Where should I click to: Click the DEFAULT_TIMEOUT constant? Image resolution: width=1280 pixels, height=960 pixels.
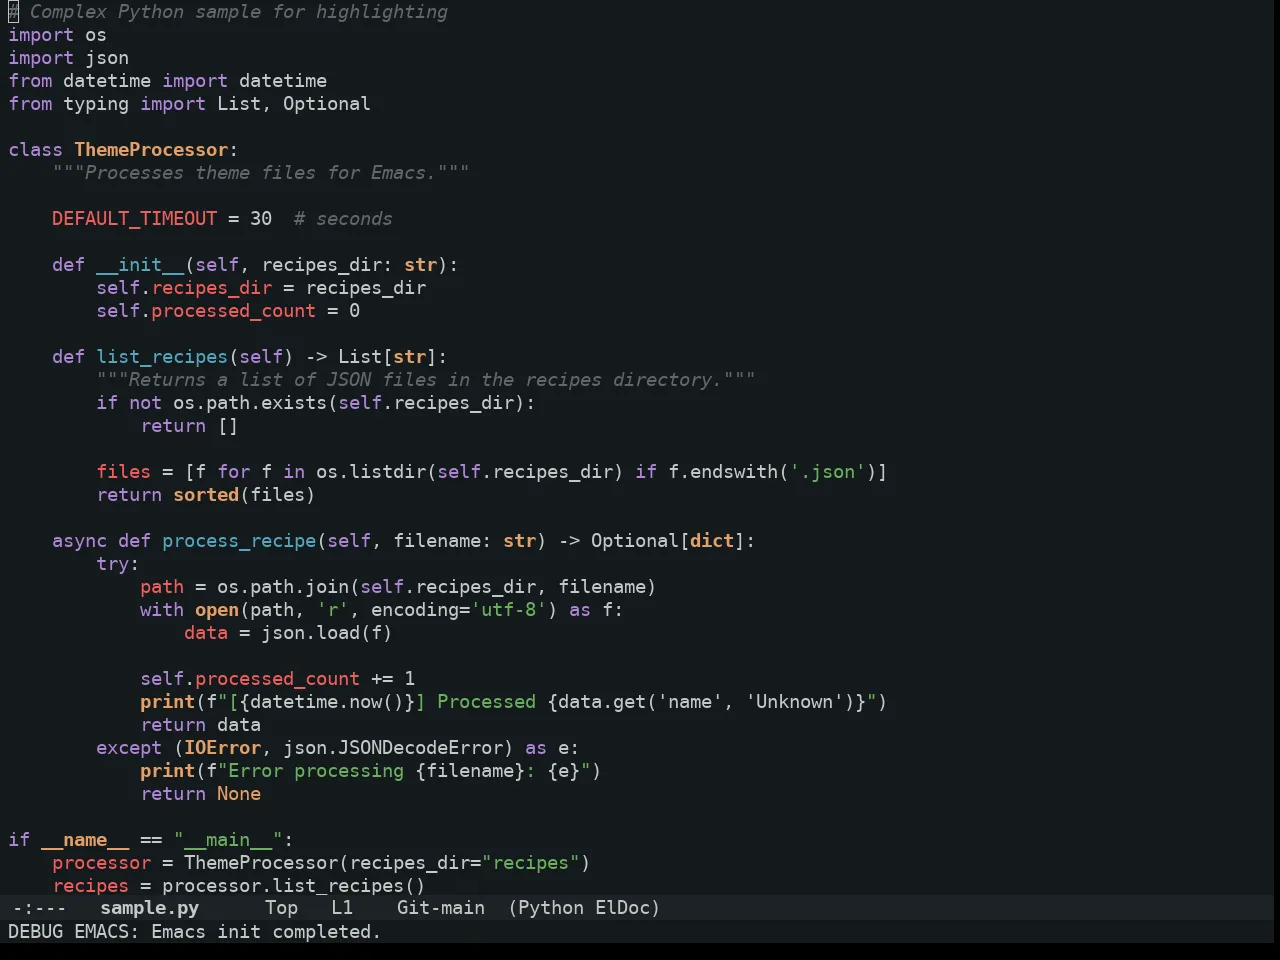[135, 219]
